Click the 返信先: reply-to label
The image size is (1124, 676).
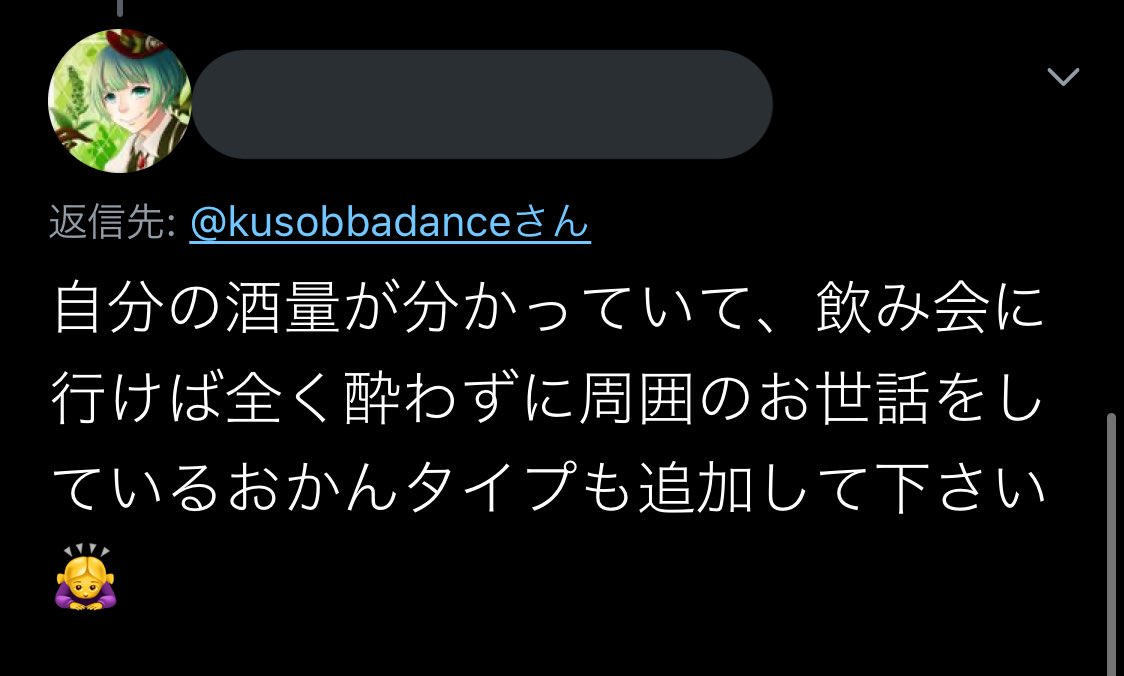(x=113, y=222)
